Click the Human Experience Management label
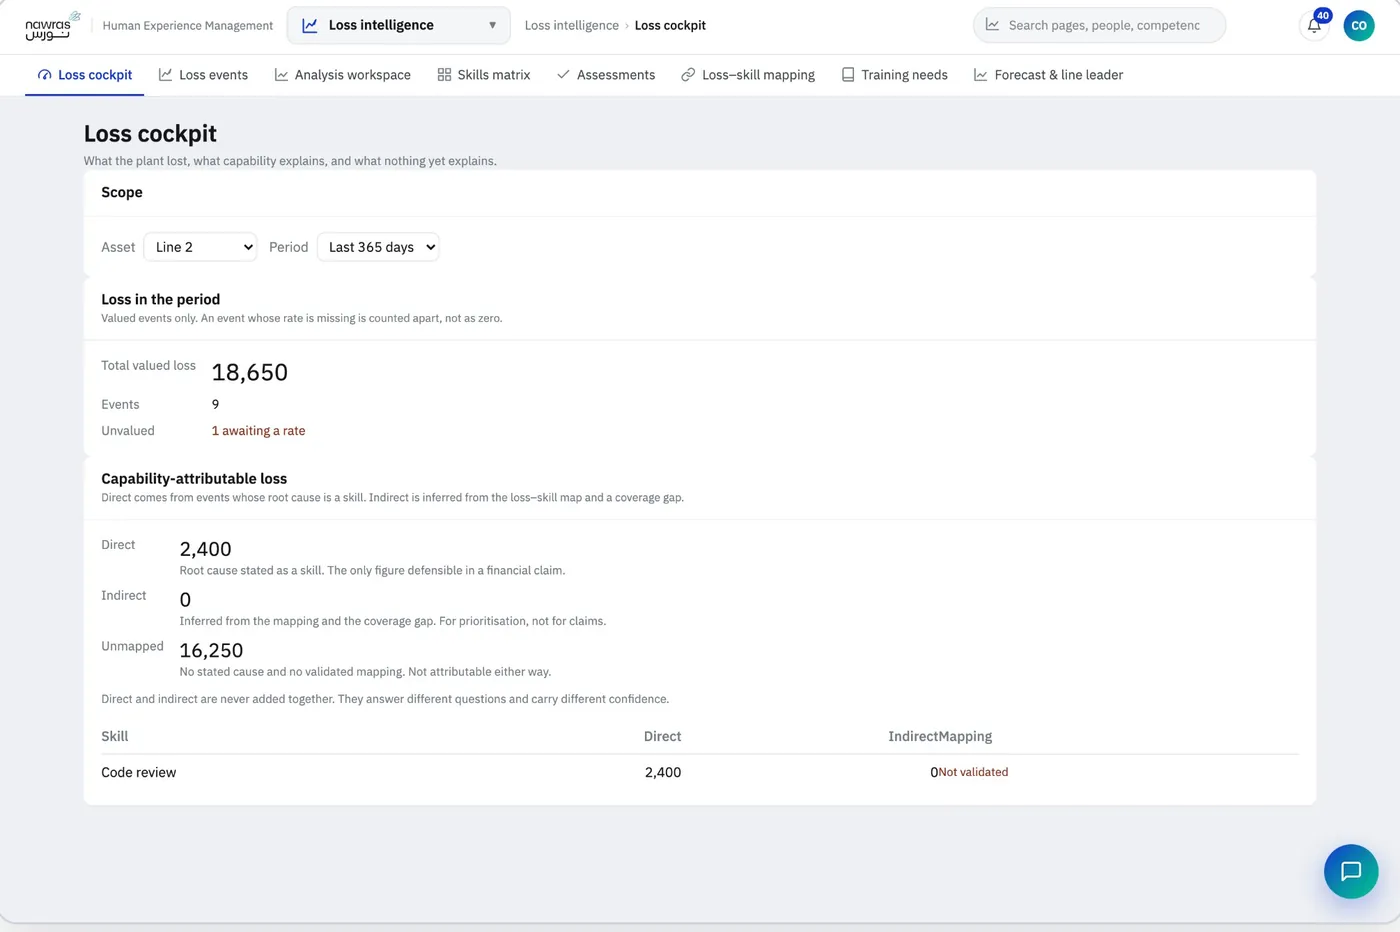This screenshot has width=1400, height=932. click(x=188, y=26)
